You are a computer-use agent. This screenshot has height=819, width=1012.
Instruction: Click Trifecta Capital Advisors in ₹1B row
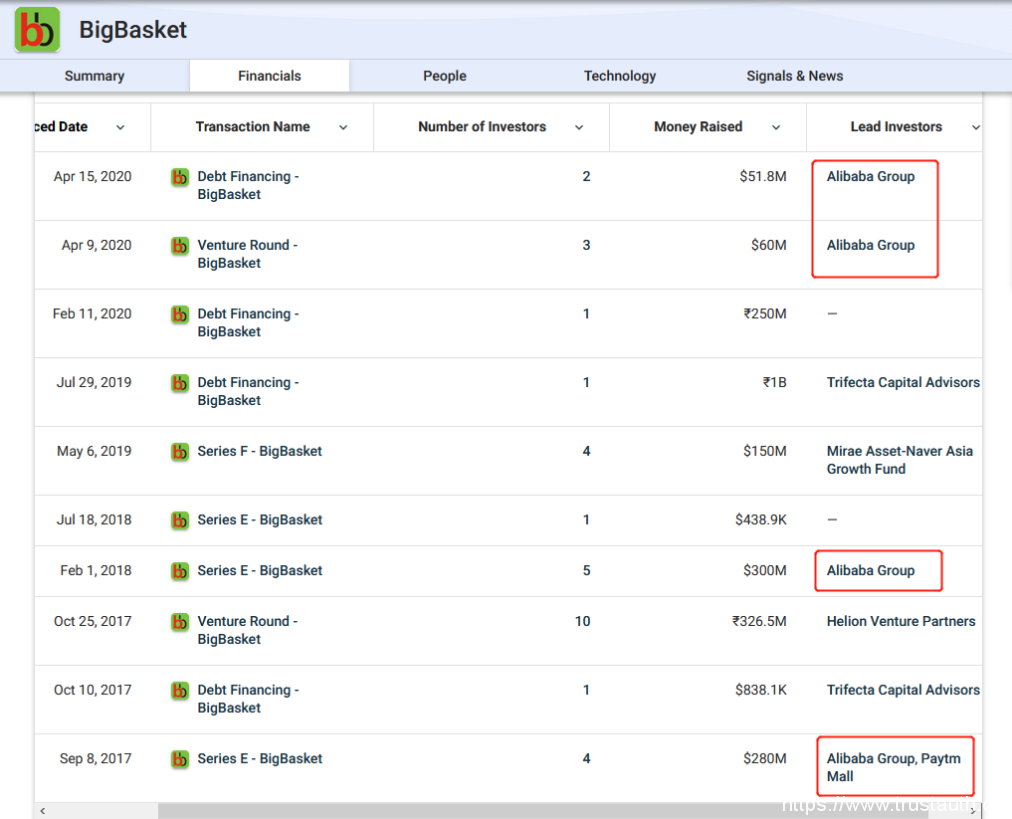pyautogui.click(x=903, y=382)
